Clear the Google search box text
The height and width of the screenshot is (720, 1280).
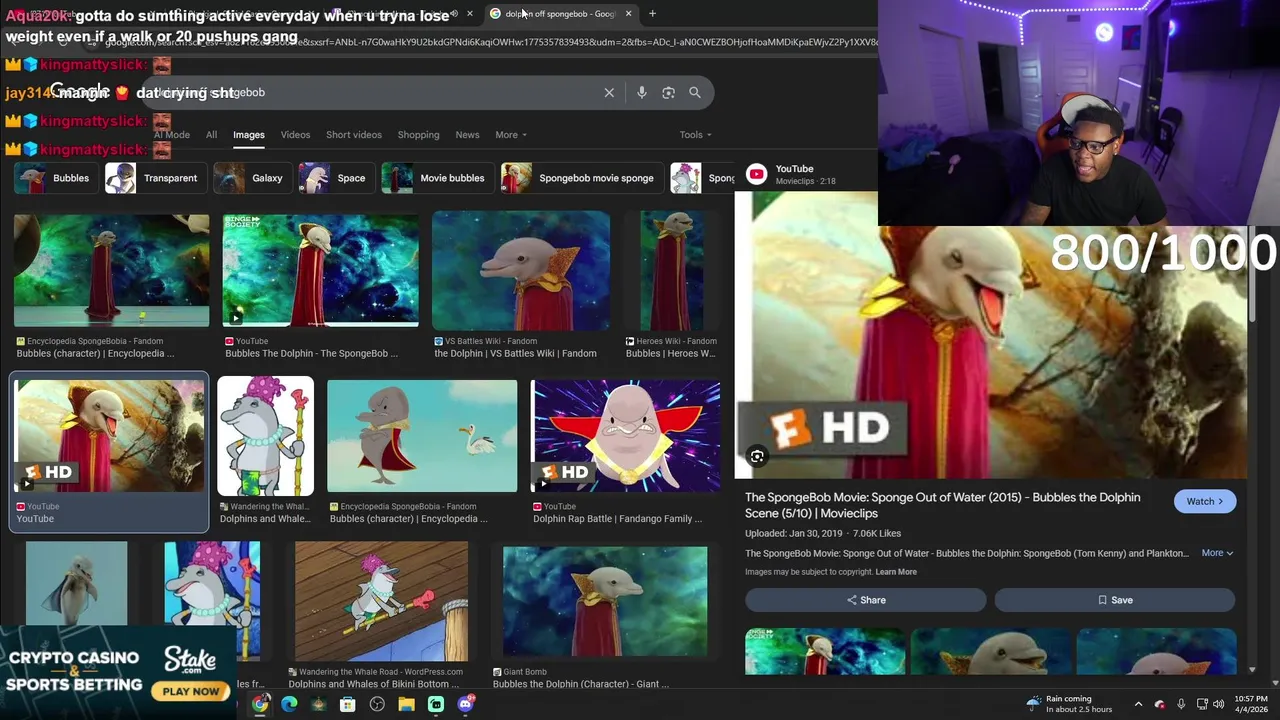click(x=609, y=92)
